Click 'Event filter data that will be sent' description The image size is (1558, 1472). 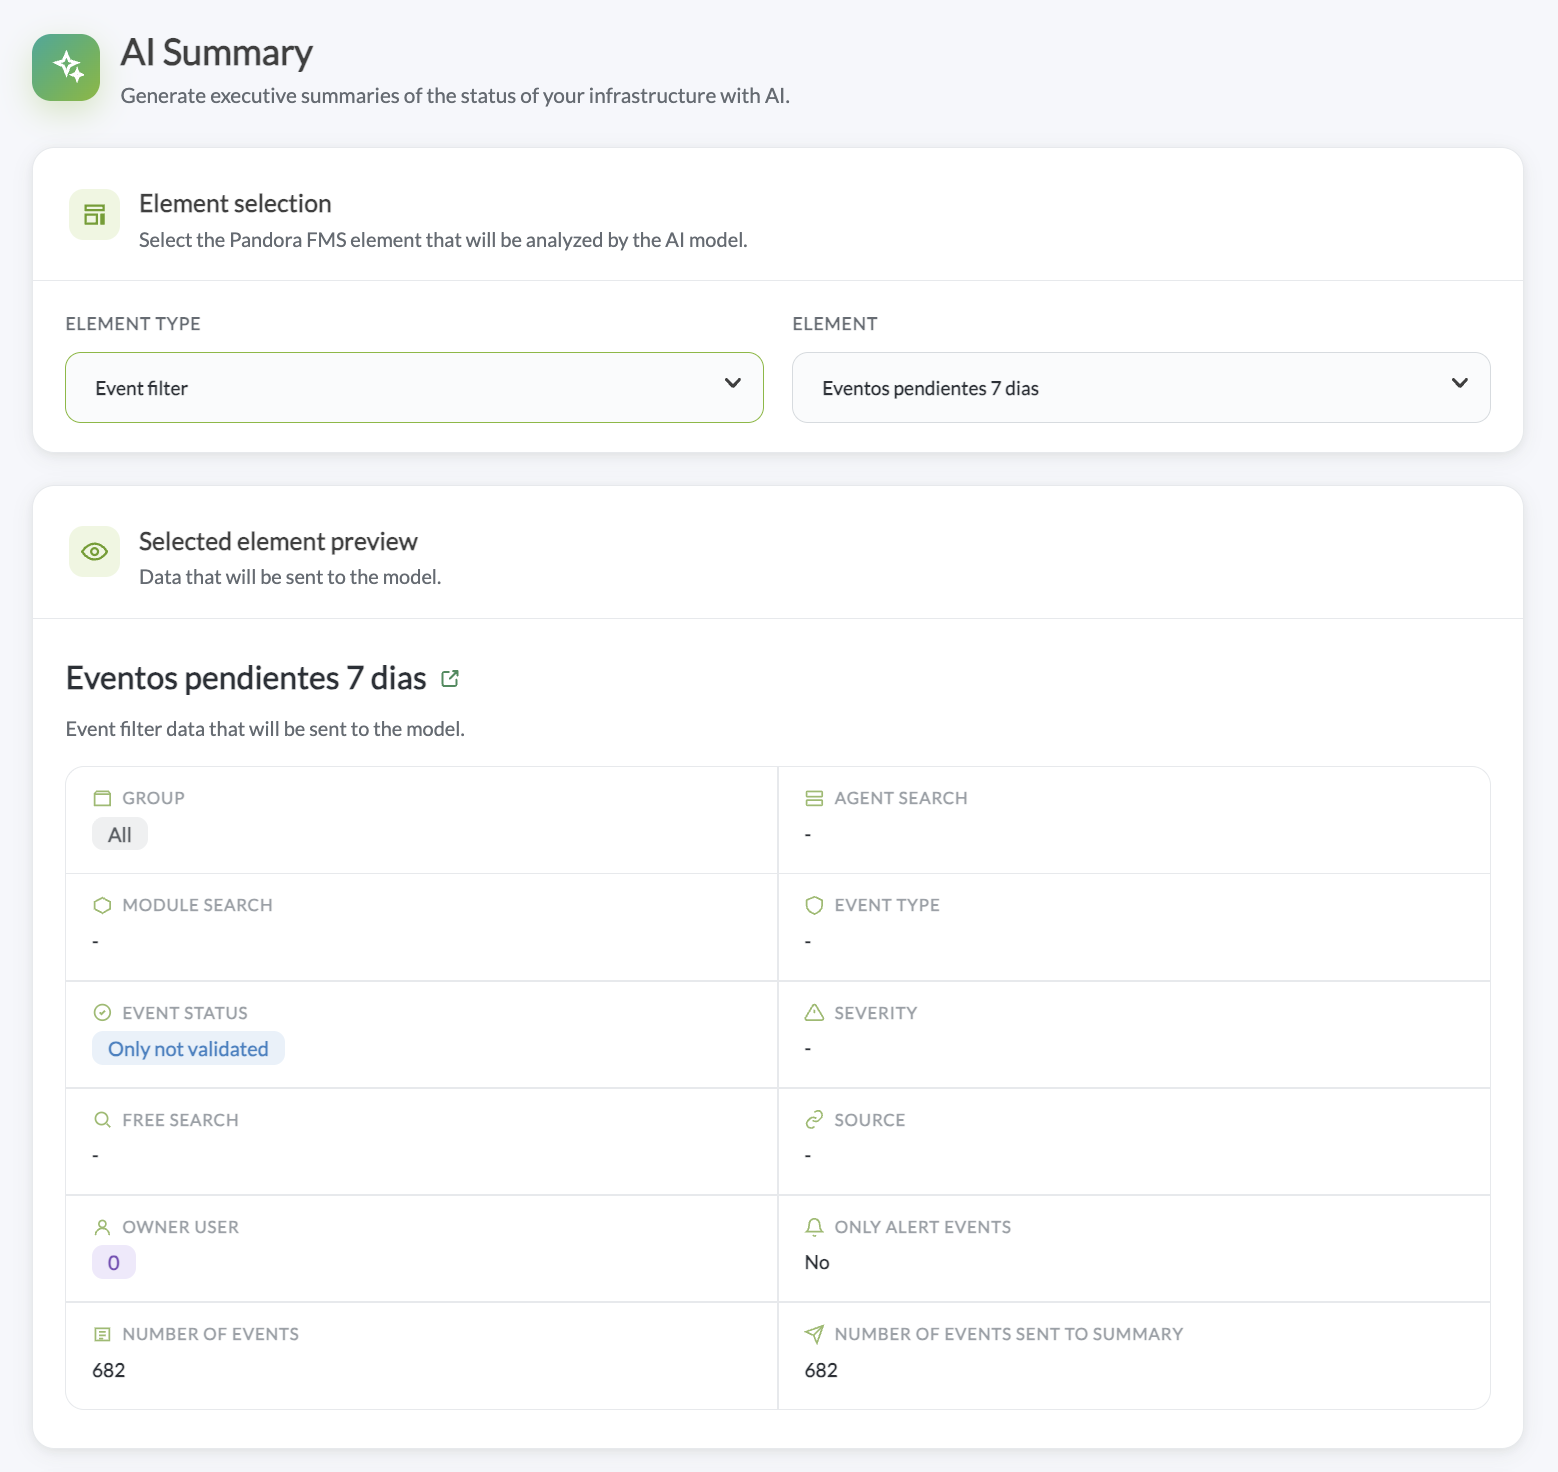point(265,729)
